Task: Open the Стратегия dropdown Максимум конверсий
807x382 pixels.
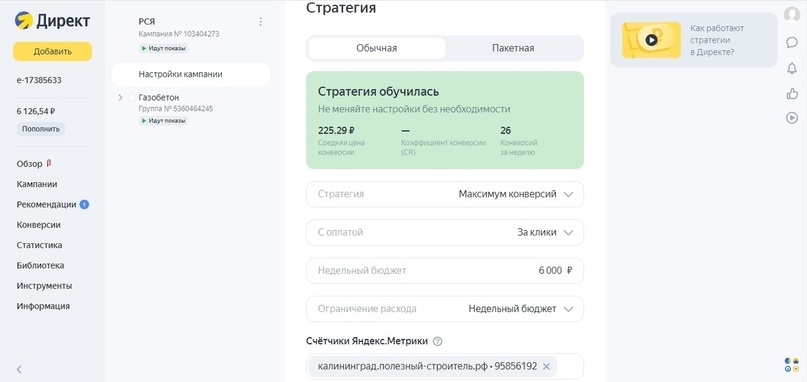Action: 445,194
